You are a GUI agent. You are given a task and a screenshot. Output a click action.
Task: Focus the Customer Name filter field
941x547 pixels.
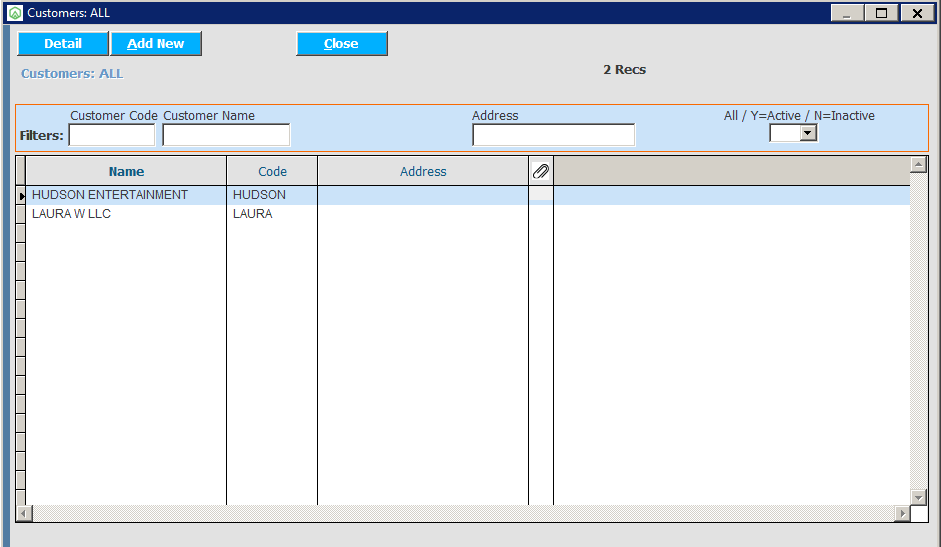(226, 135)
